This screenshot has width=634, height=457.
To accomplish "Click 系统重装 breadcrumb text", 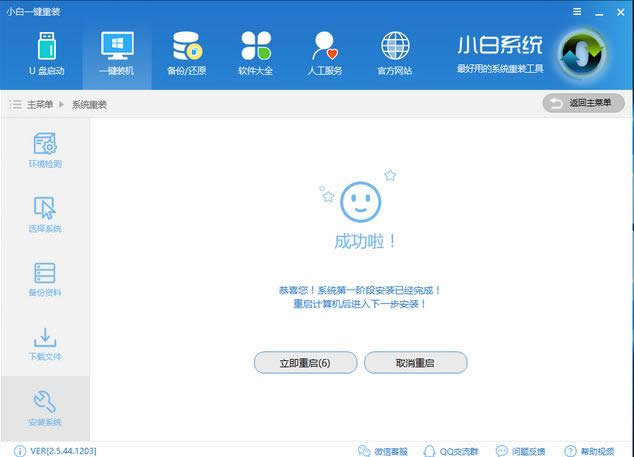I will [x=89, y=105].
